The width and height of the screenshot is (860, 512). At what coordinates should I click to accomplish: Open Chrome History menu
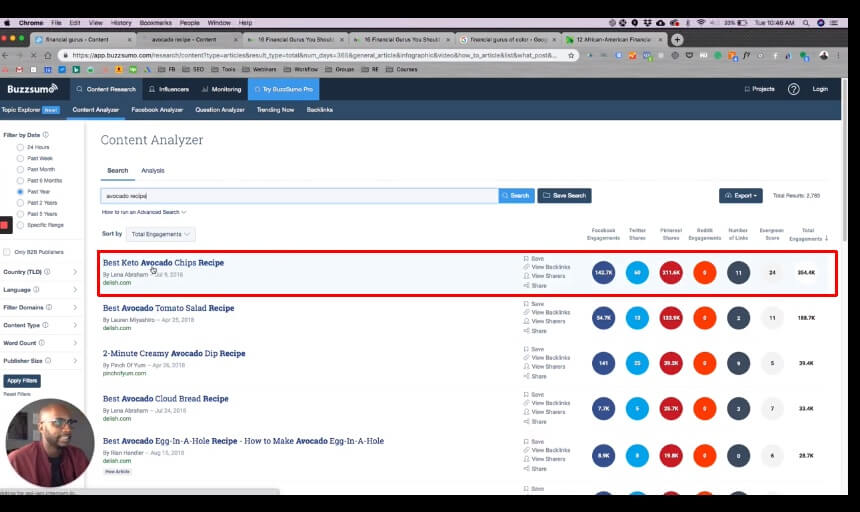pos(121,23)
